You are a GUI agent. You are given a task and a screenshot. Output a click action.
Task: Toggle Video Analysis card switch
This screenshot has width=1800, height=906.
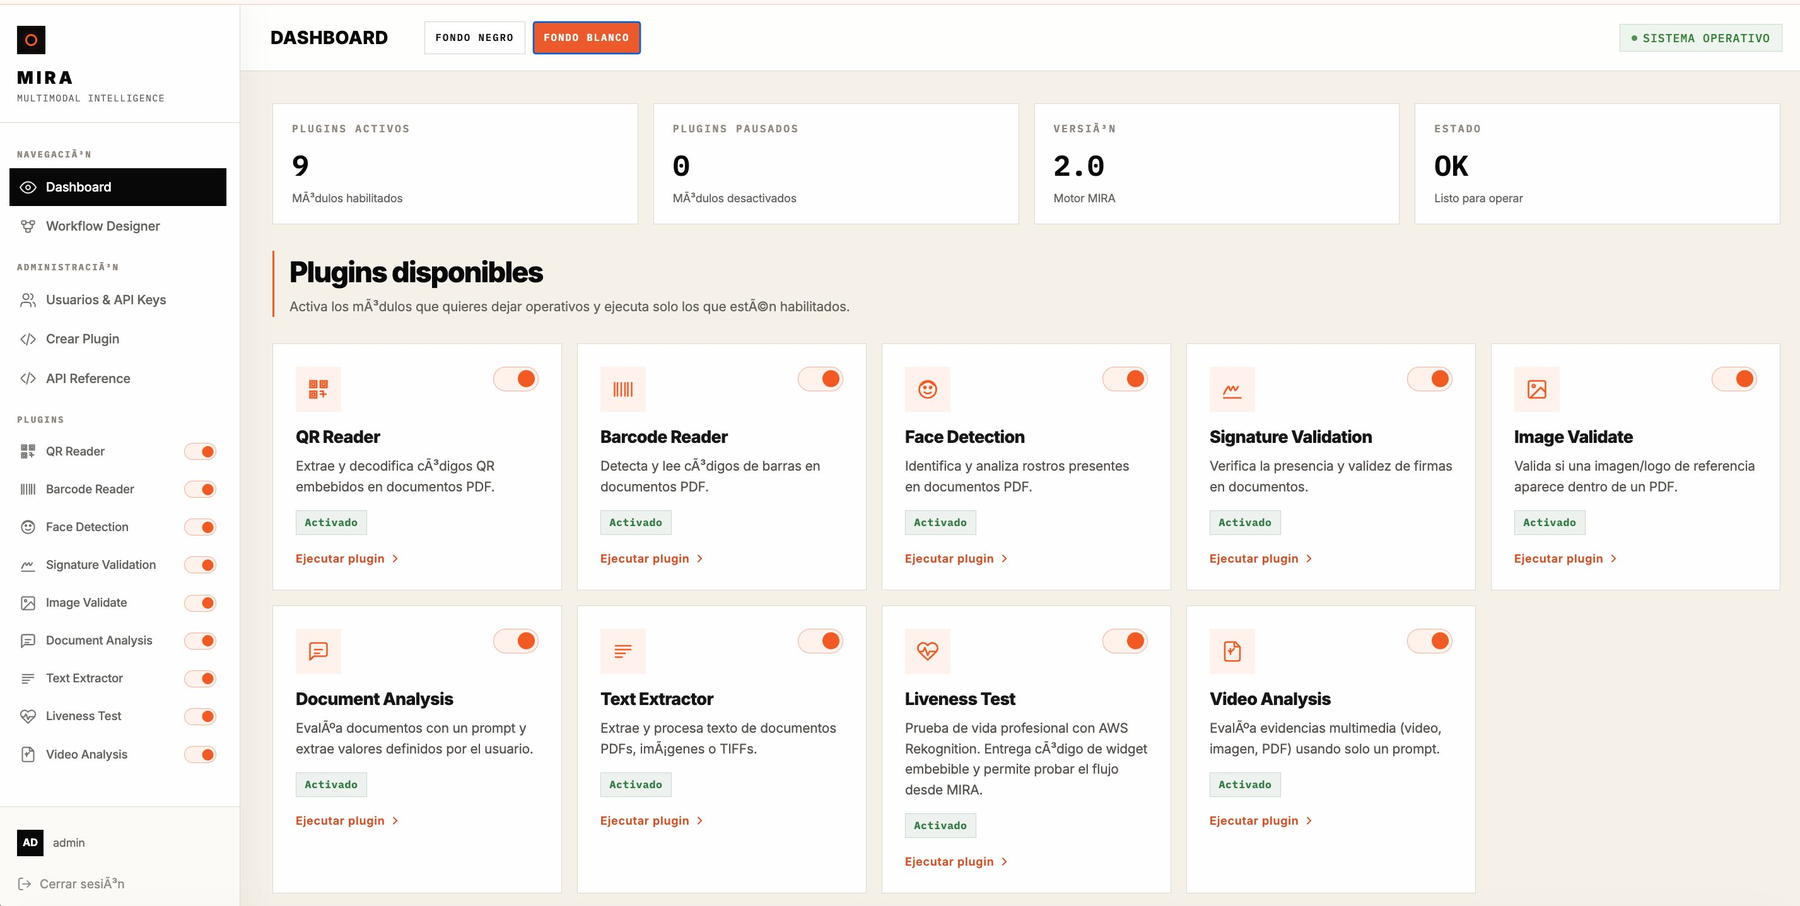[1430, 641]
